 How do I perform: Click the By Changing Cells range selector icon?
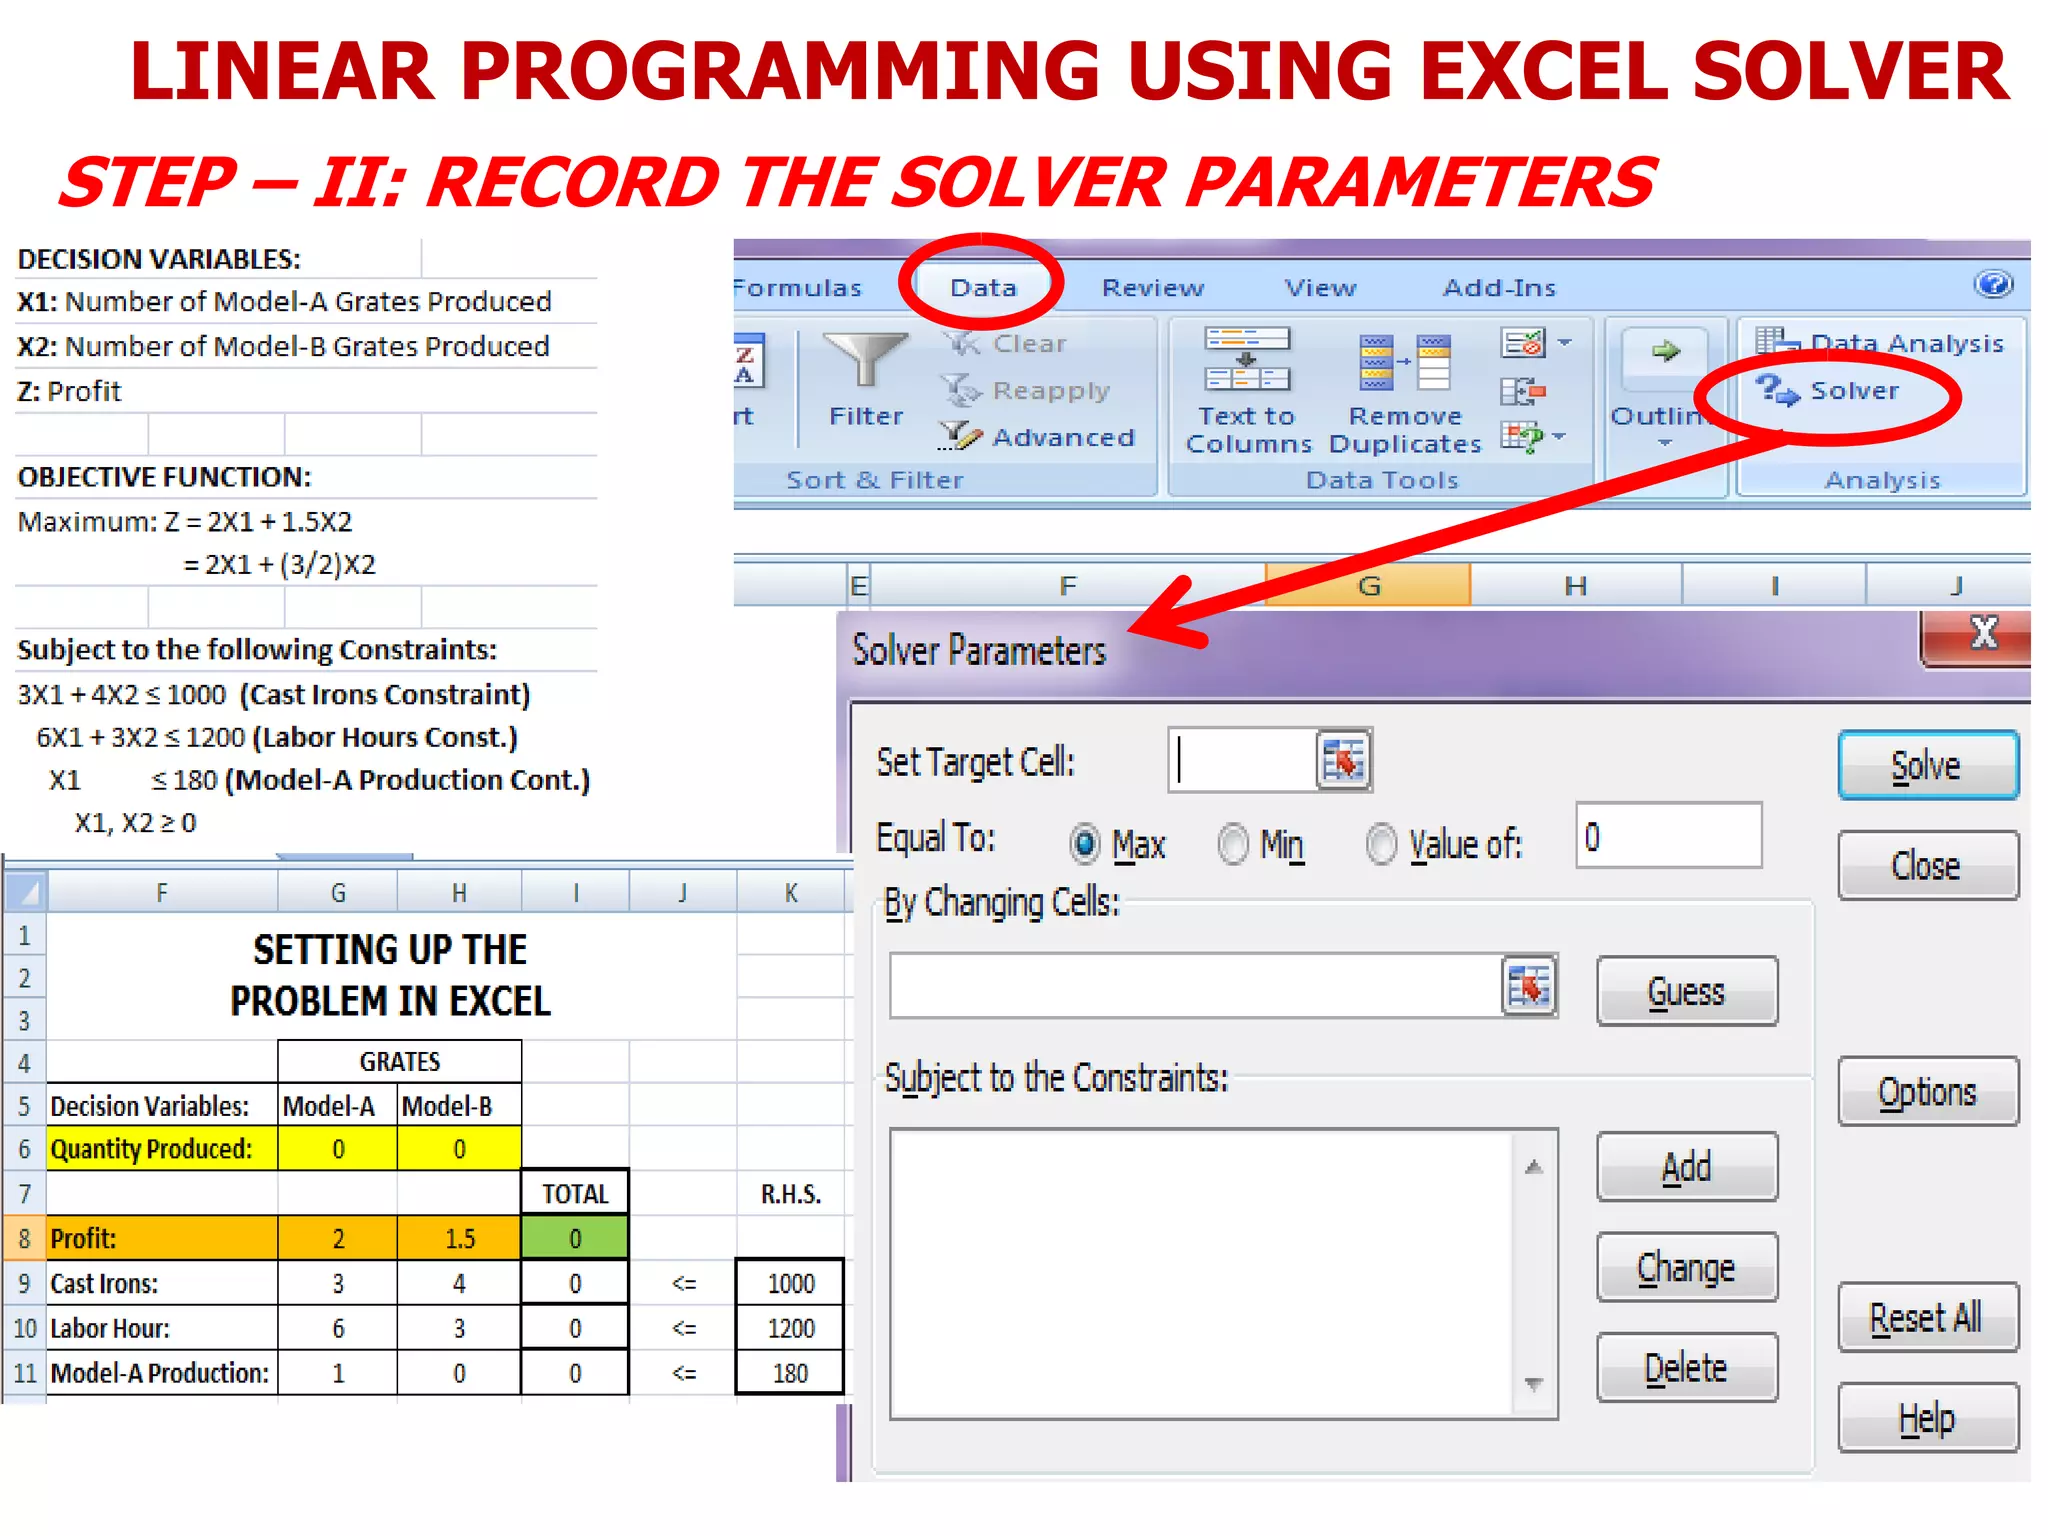[x=1528, y=987]
